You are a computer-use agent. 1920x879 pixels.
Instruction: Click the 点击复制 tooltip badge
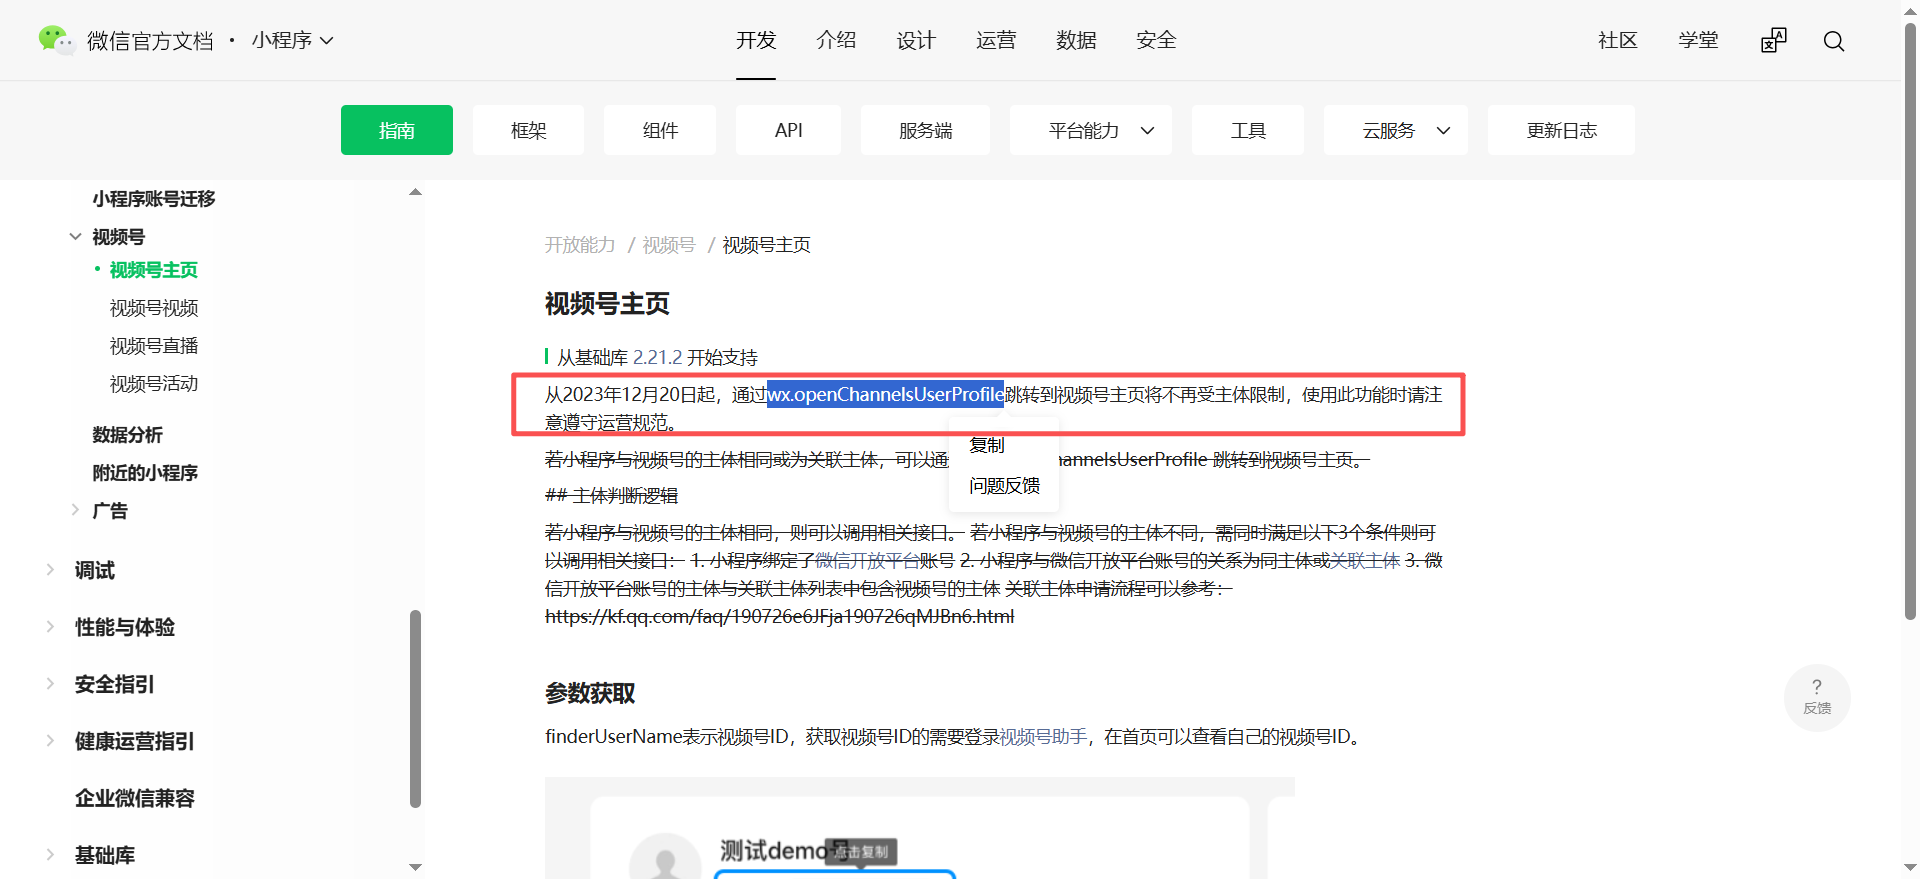862,852
